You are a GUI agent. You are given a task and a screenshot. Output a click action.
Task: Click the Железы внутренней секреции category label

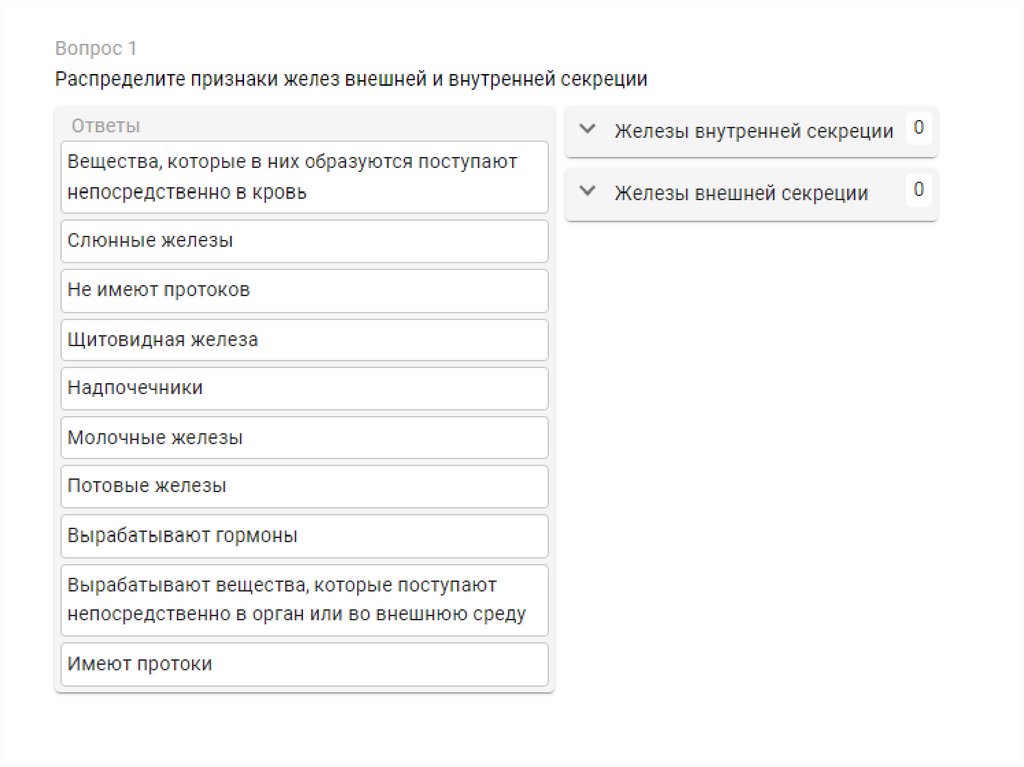(x=753, y=131)
